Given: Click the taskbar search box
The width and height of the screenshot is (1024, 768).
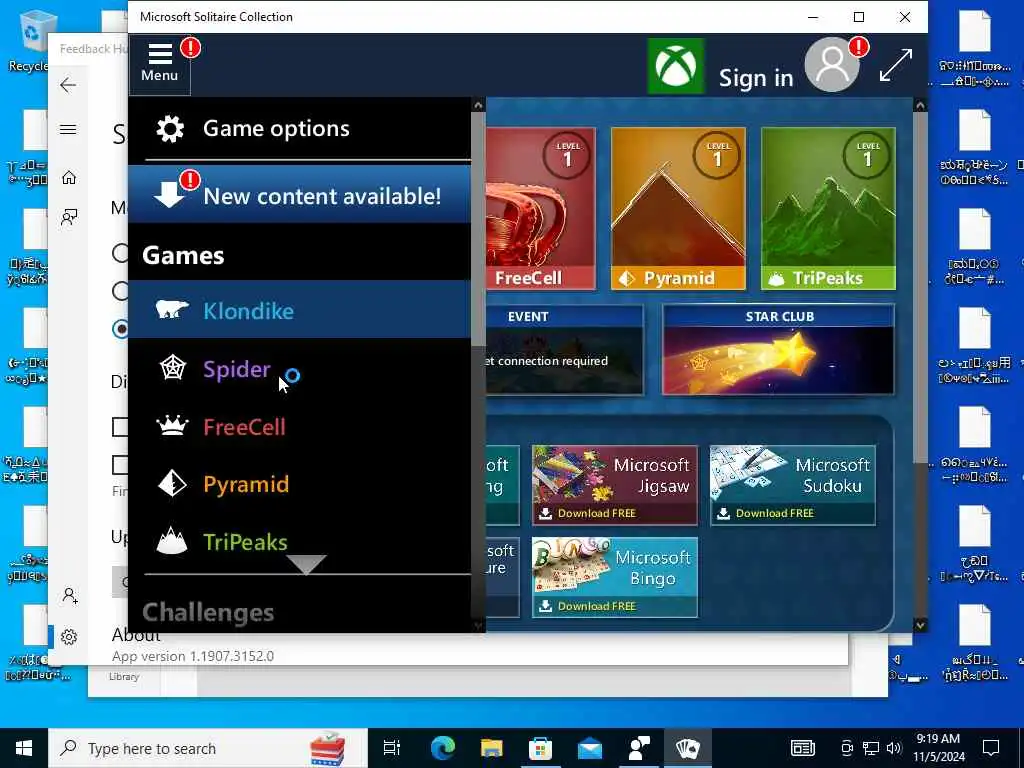Looking at the screenshot, I should point(208,748).
